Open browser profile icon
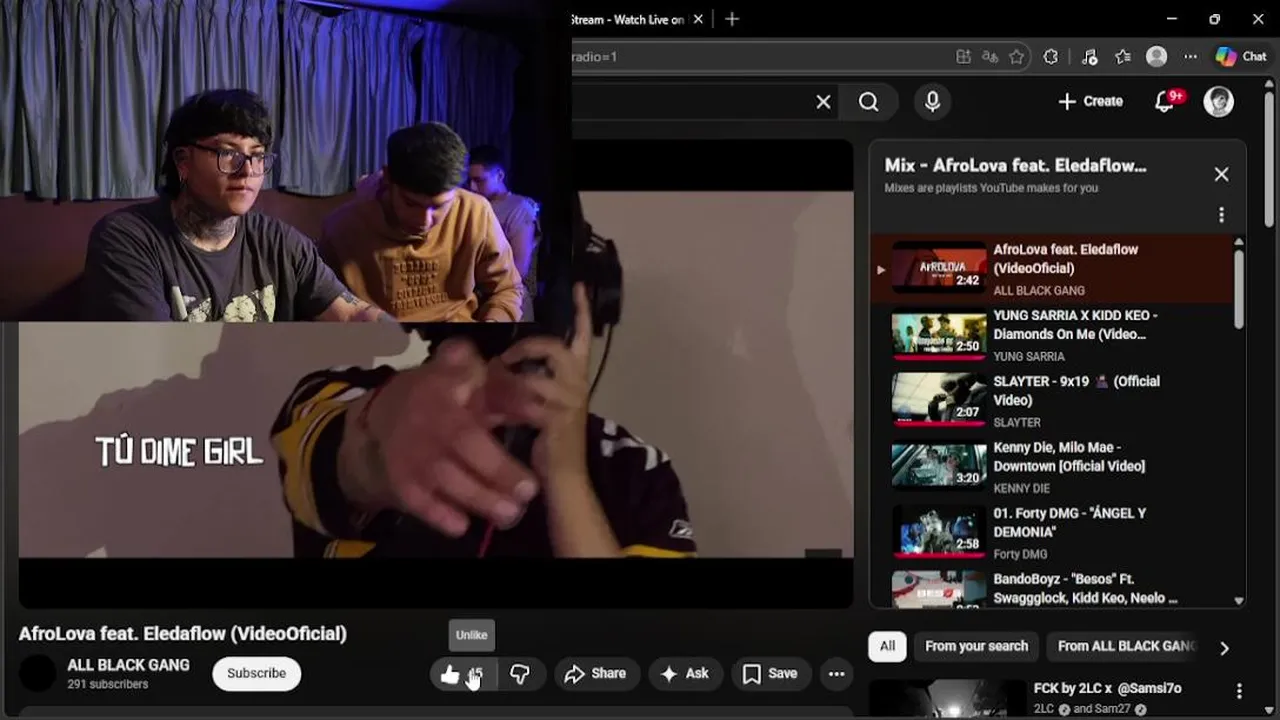This screenshot has height=720, width=1280. (x=1157, y=57)
